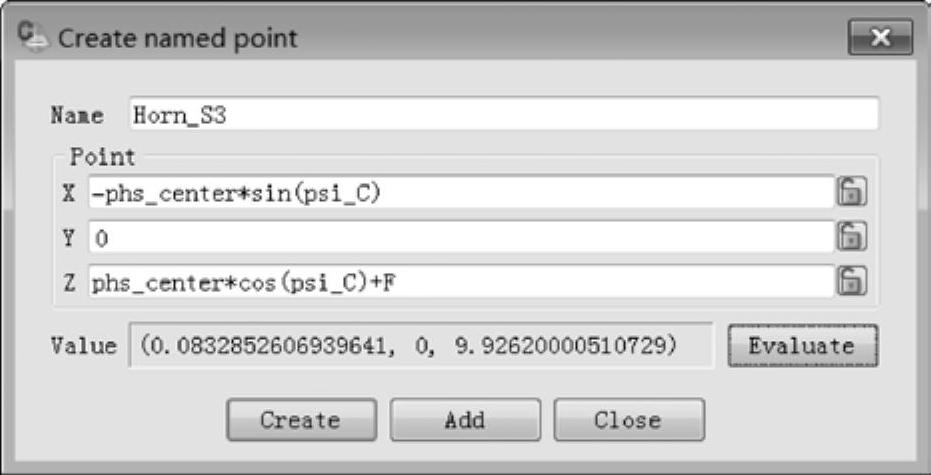The height and width of the screenshot is (475, 931).
Task: Click the Name label
Action: (77, 115)
